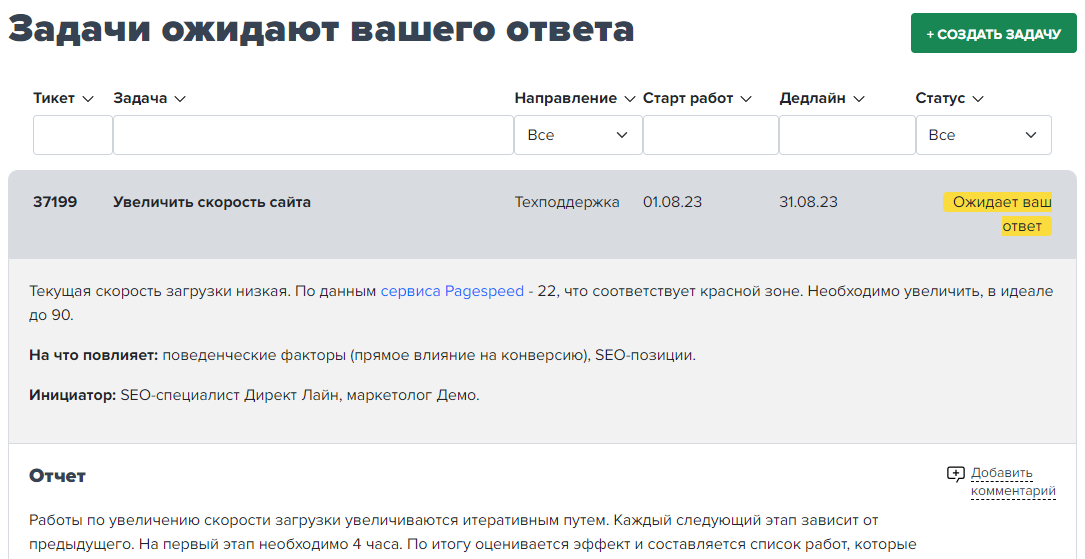The width and height of the screenshot is (1085, 559).
Task: Click the Тикет column sort chevron
Action: 88,99
